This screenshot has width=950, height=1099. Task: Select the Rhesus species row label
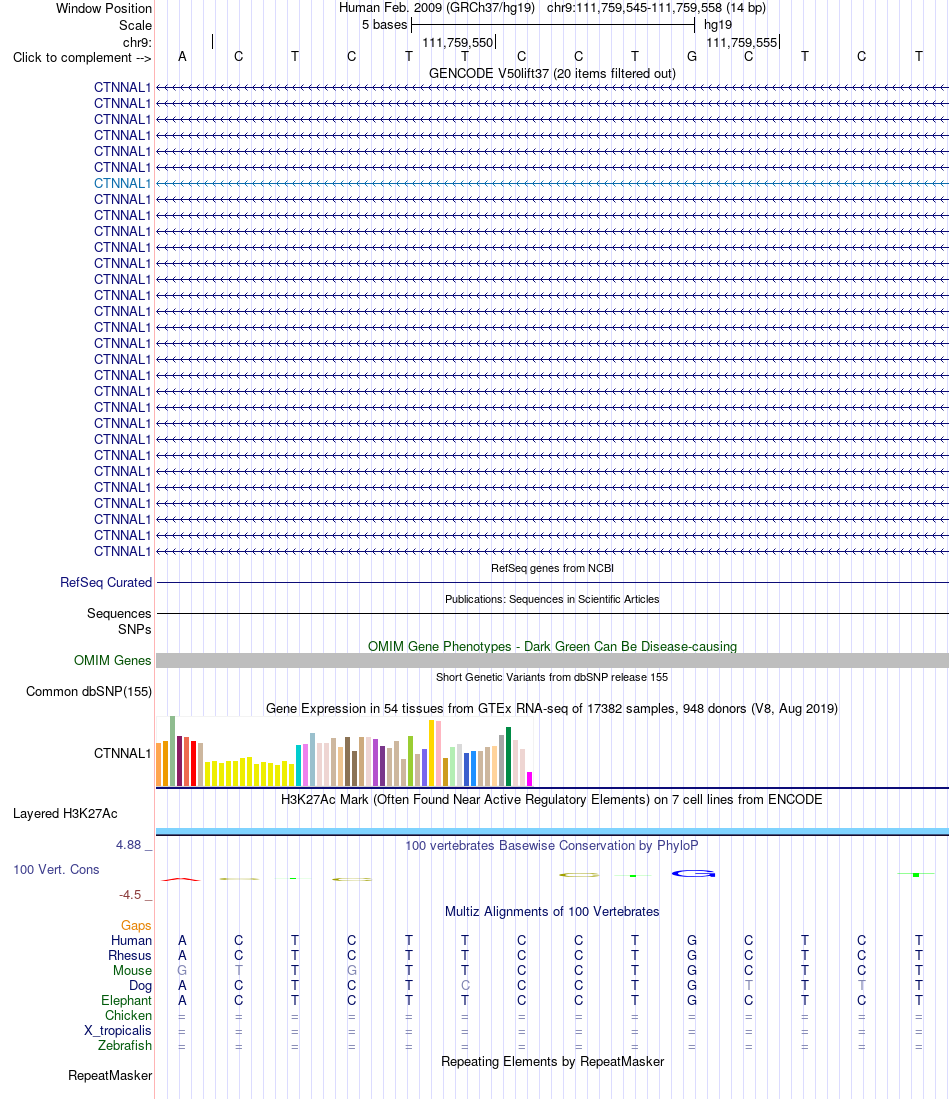130,955
